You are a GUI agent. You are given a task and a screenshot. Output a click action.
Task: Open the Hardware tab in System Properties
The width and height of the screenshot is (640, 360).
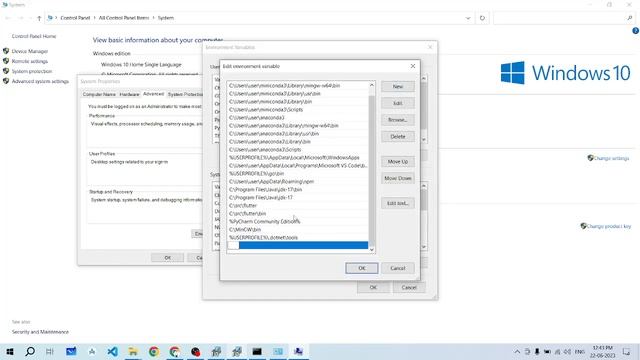[x=129, y=94]
